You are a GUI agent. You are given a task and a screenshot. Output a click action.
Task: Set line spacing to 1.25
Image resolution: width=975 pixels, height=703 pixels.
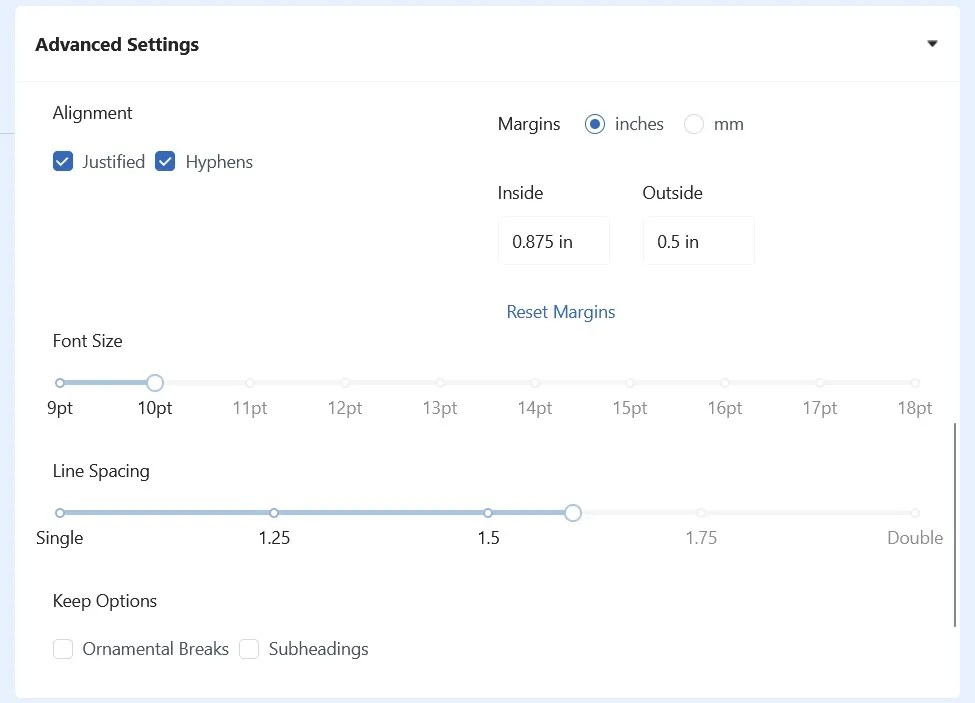pos(274,513)
